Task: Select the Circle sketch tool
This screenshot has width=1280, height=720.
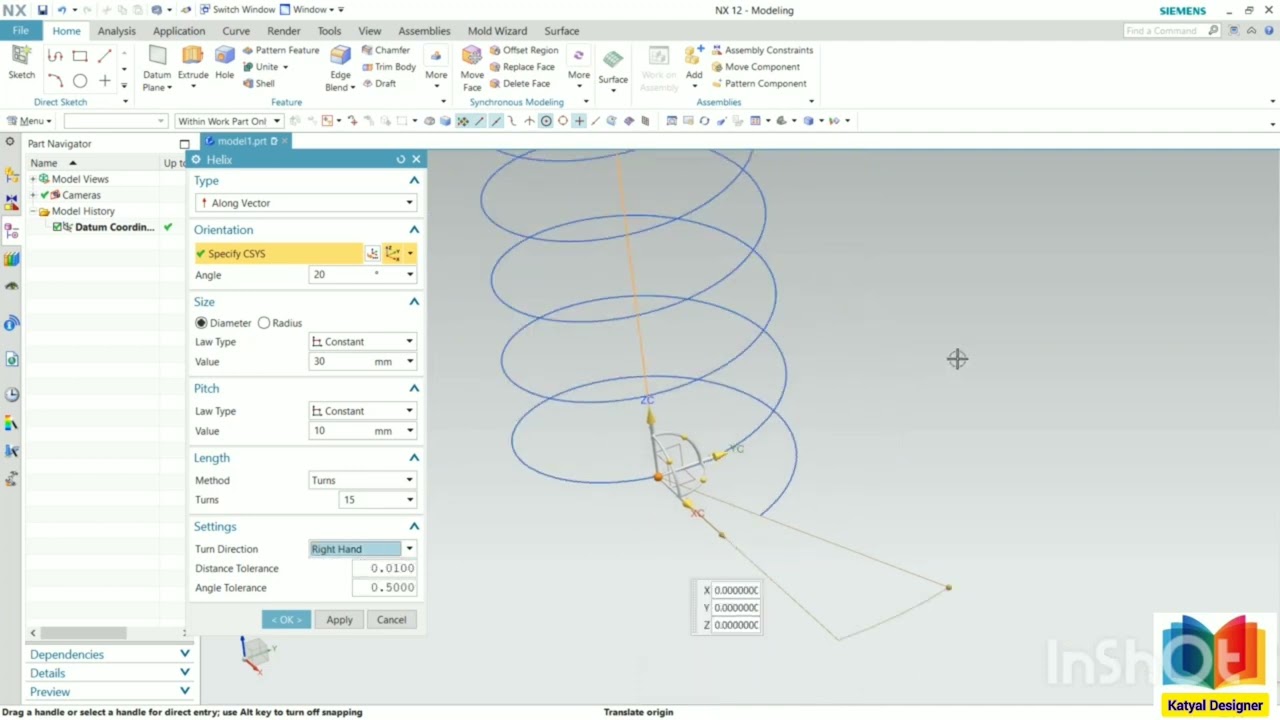Action: tap(80, 81)
